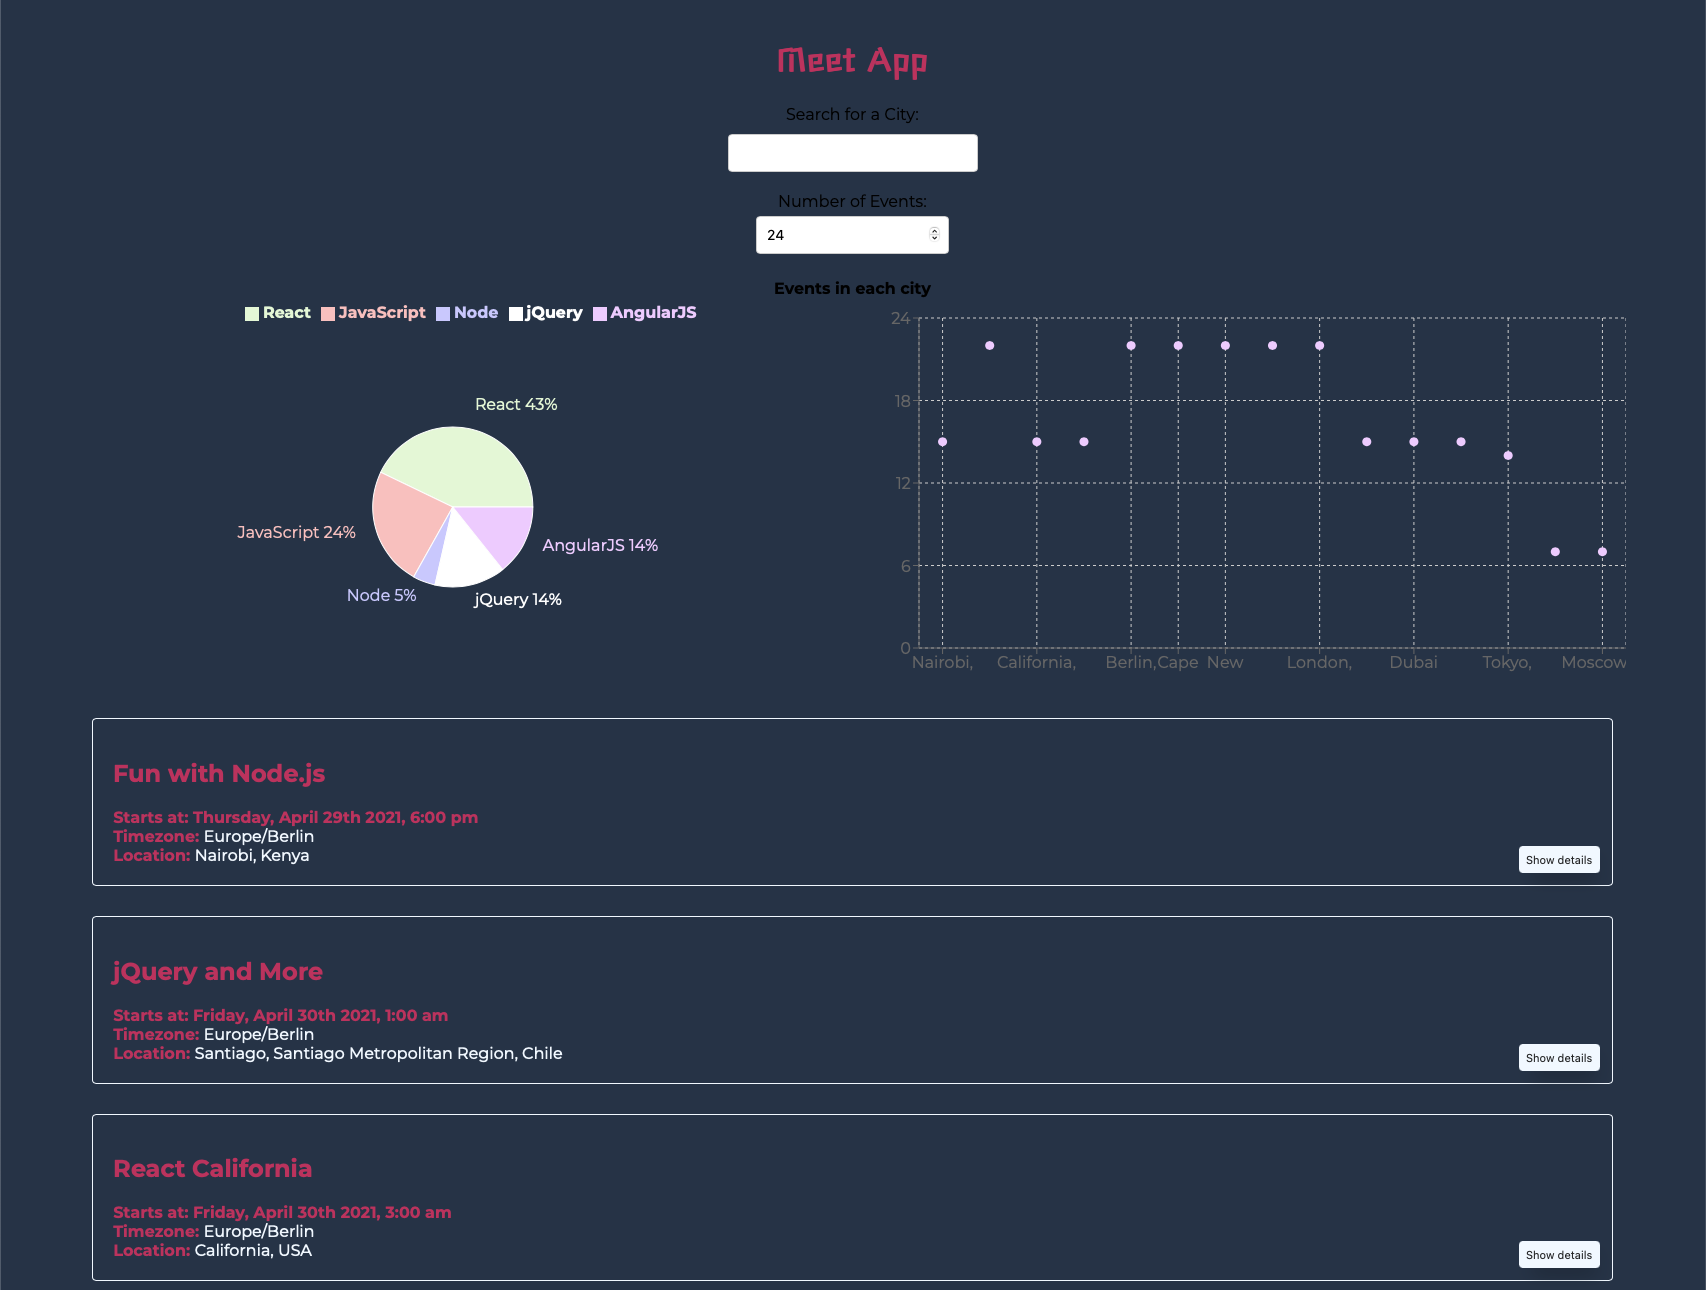This screenshot has width=1706, height=1290.
Task: Click the Number of Events field
Action: (x=842, y=235)
